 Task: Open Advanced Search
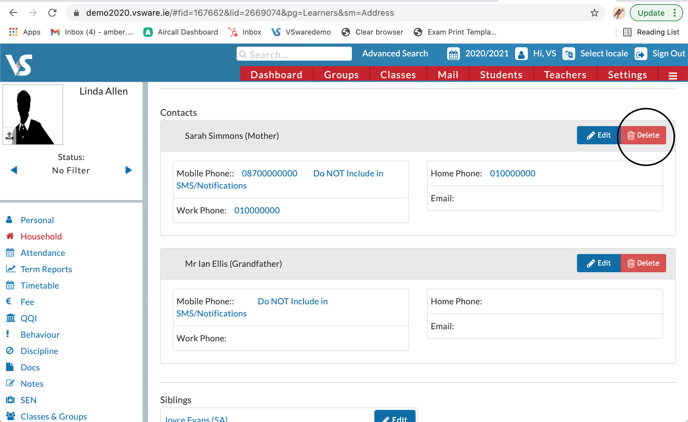click(x=395, y=54)
